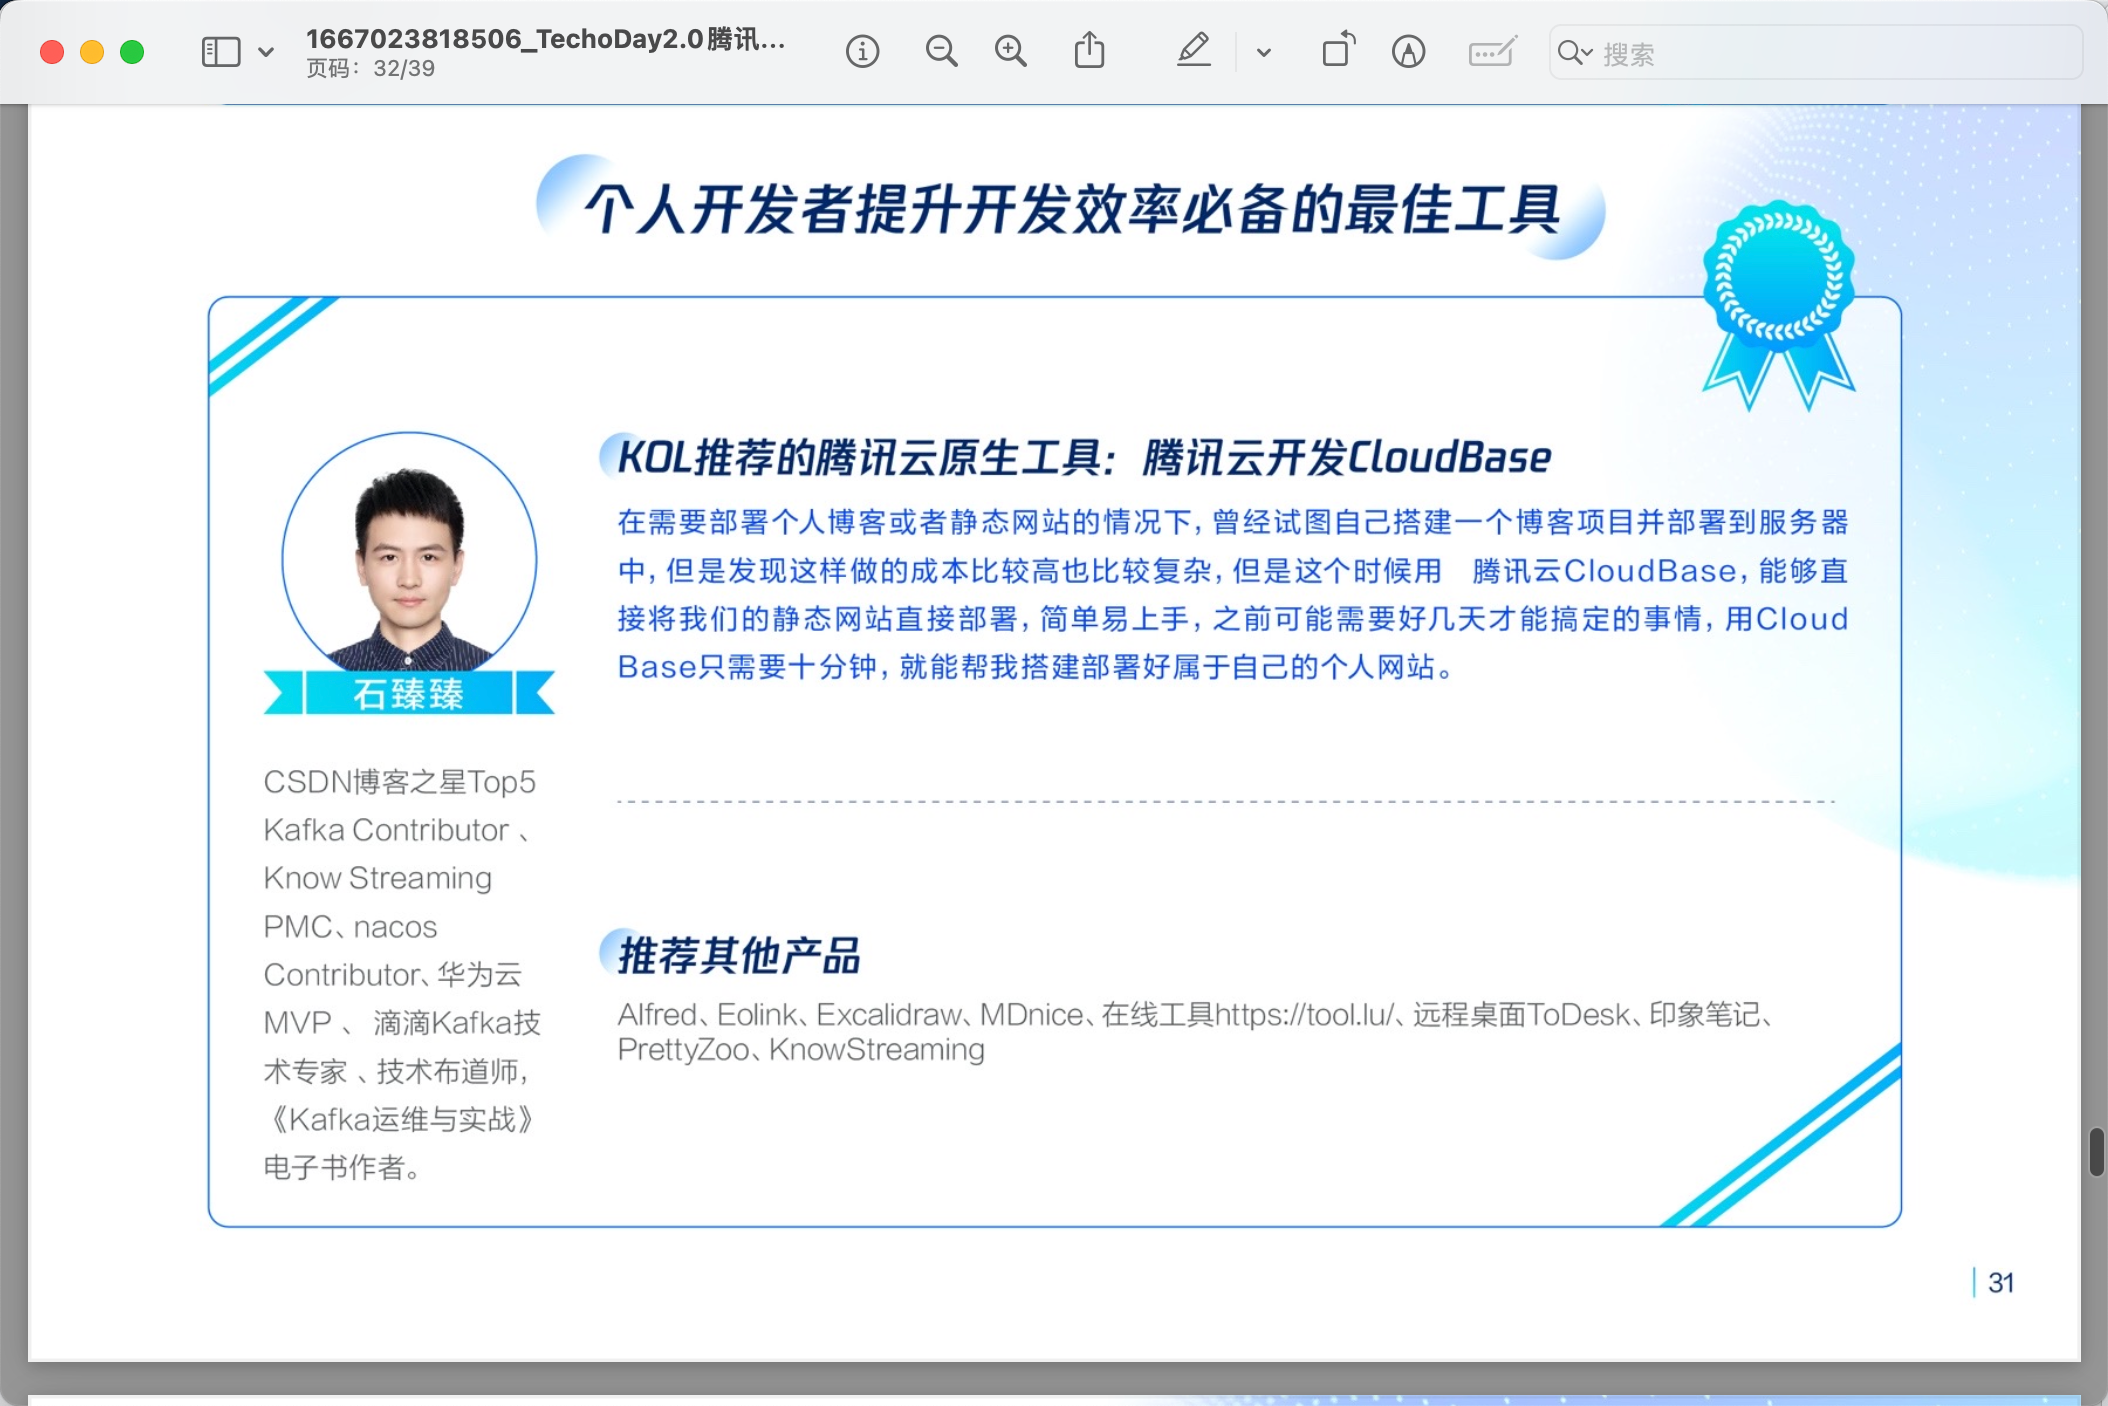Click text Excalidraw in product list

[x=889, y=1015]
